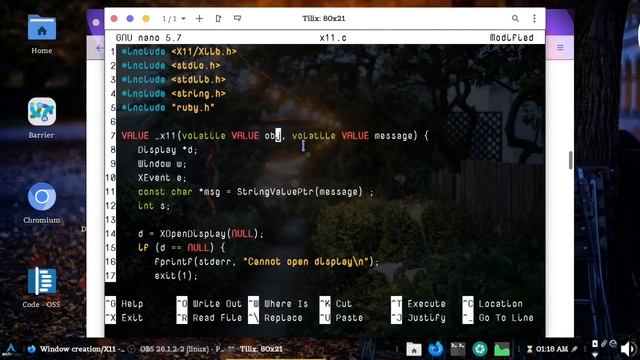This screenshot has height=360, width=640.
Task: Click the hourglass icon beside the clock
Action: (x=529, y=349)
